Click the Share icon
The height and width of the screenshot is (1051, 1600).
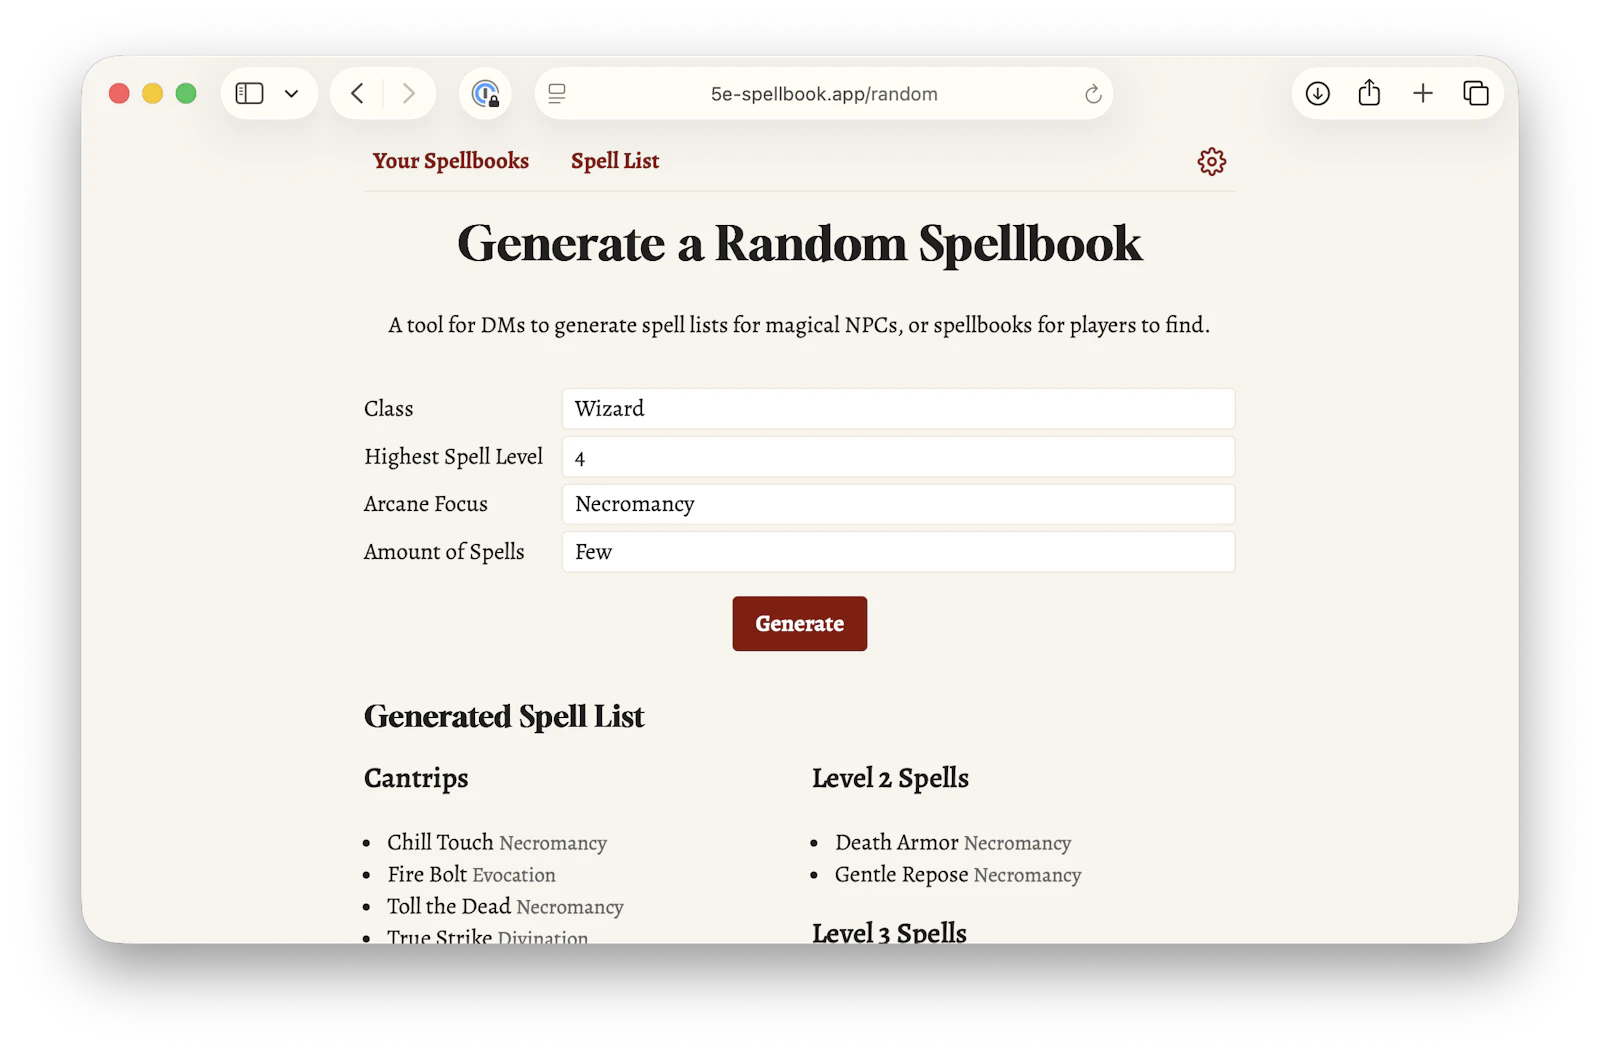point(1370,93)
